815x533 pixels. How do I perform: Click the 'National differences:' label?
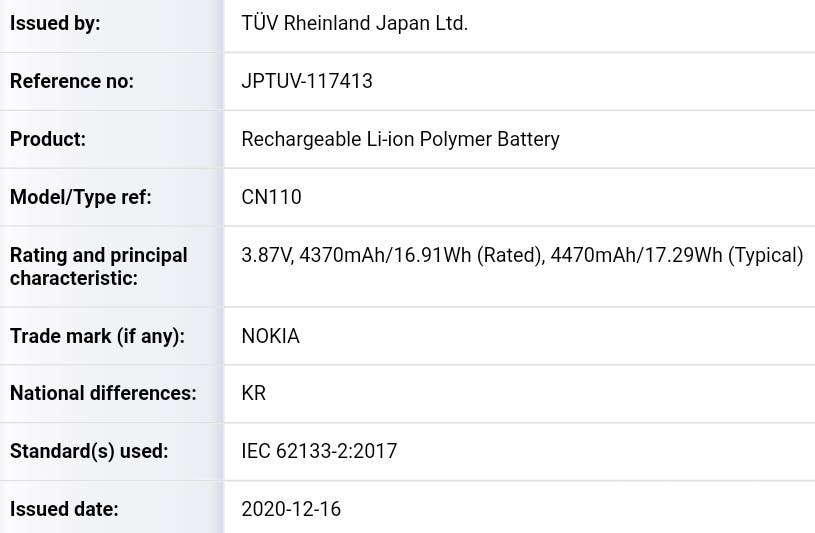103,393
